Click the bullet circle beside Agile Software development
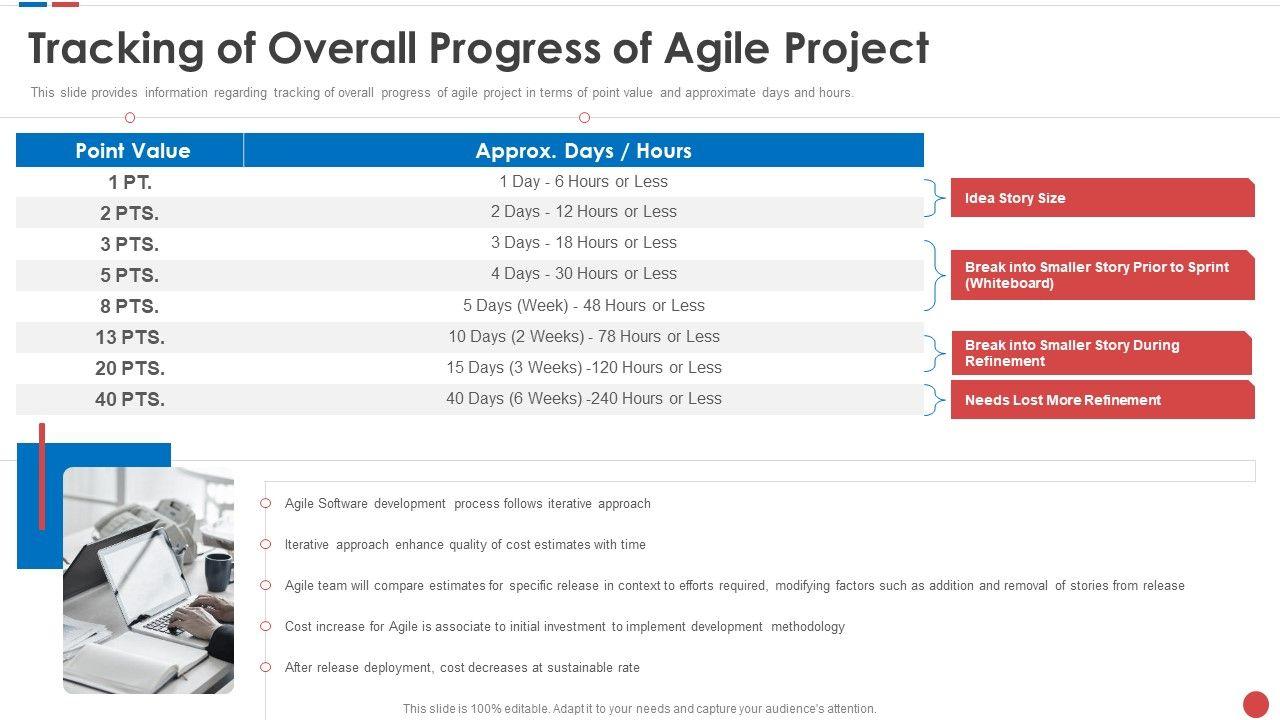This screenshot has width=1280, height=720. 266,504
